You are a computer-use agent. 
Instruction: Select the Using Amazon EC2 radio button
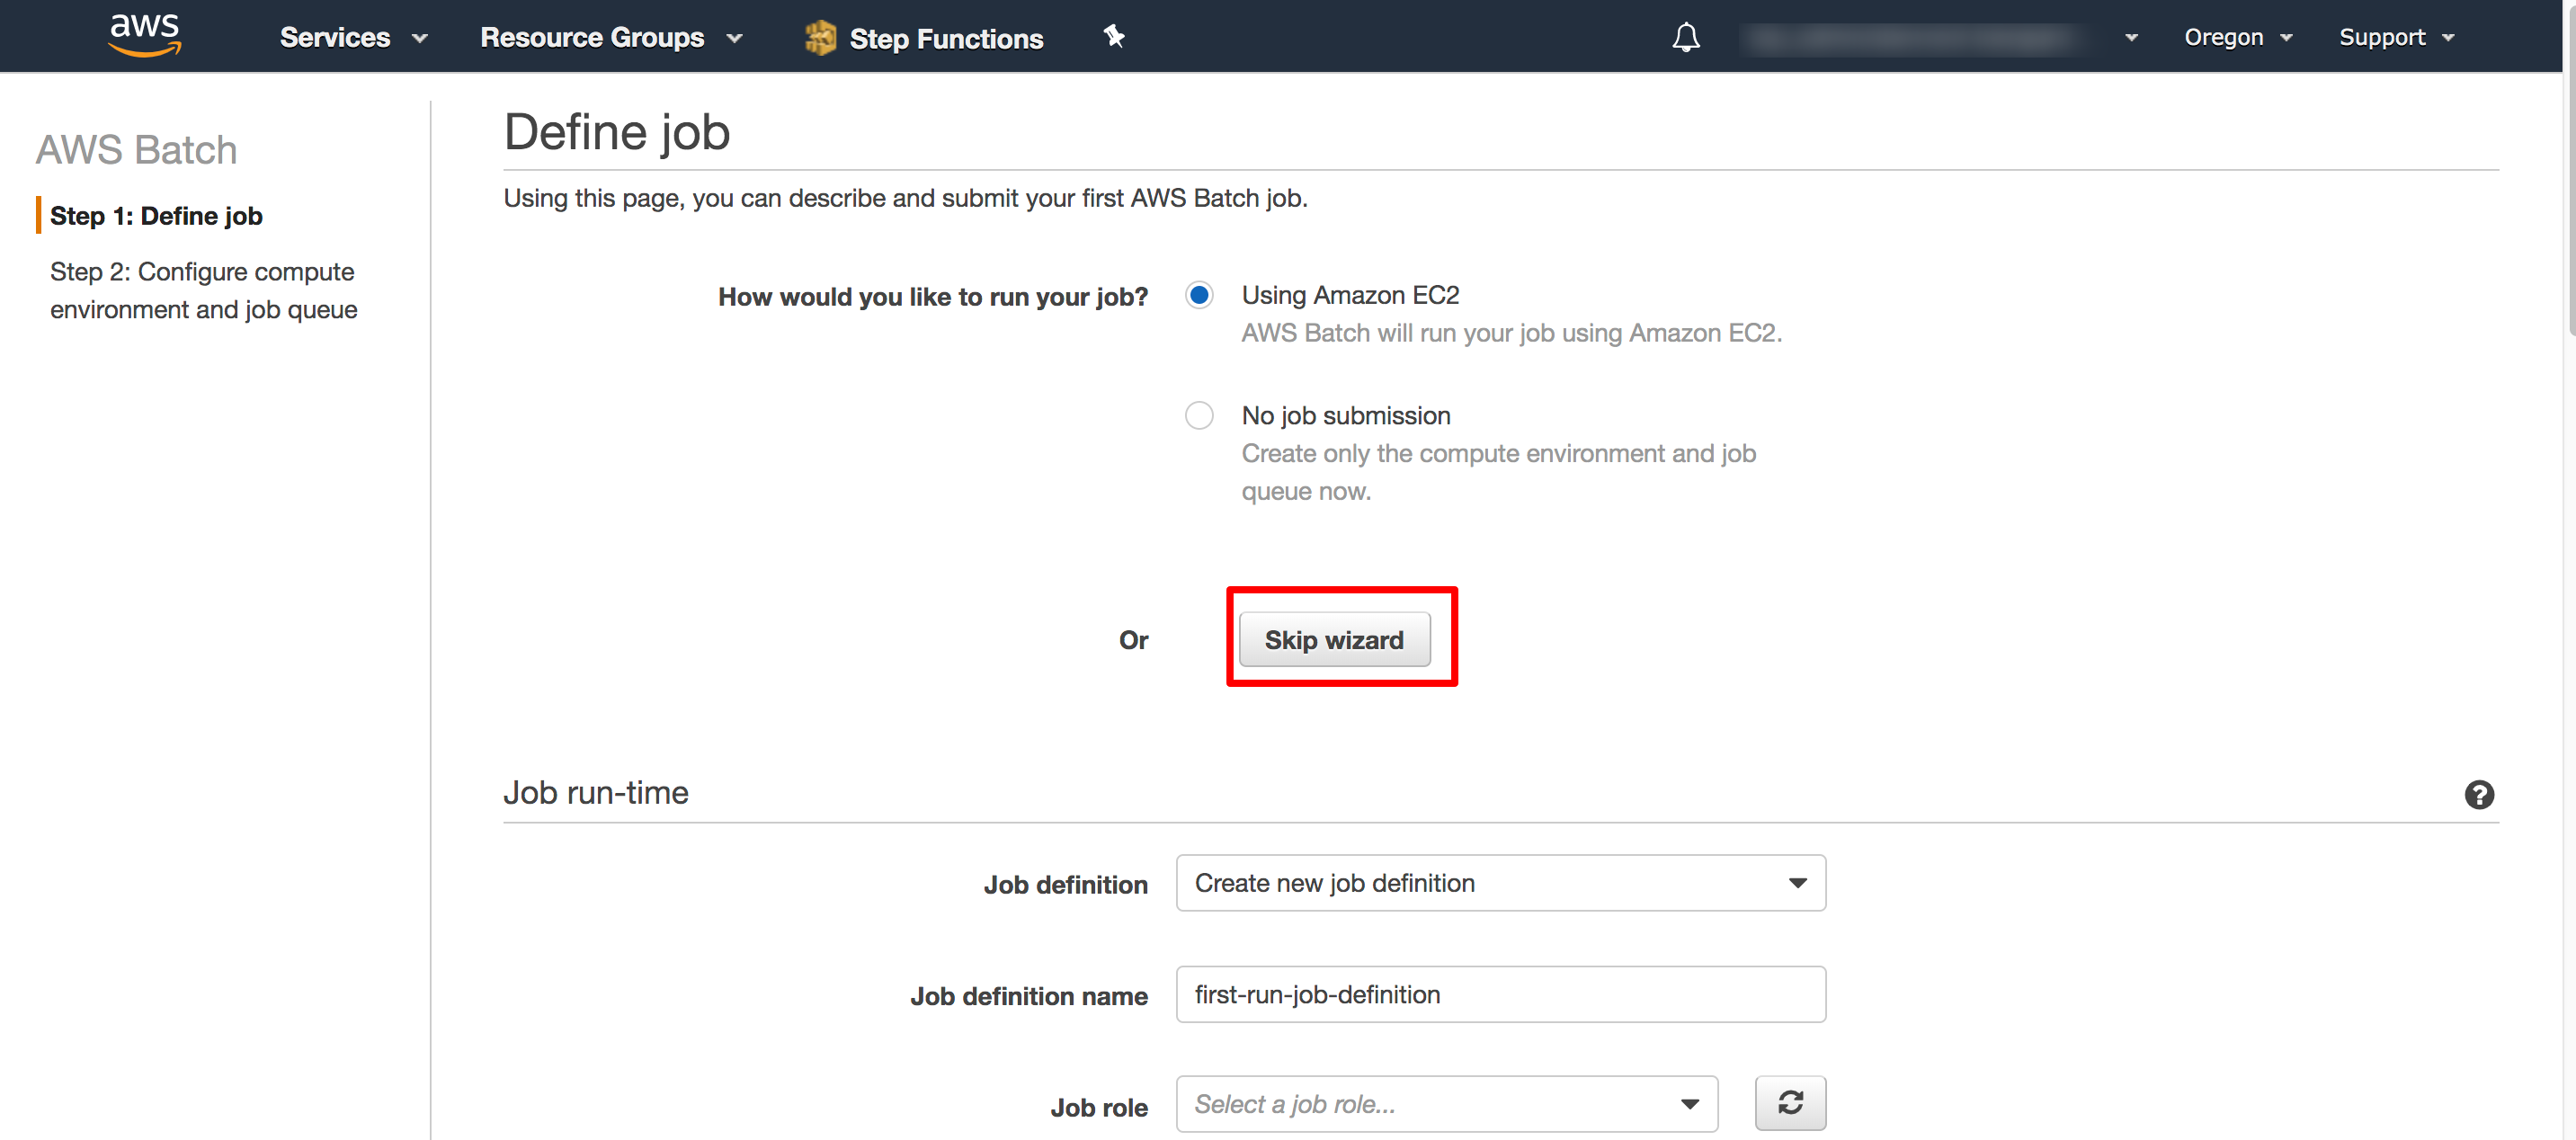point(1199,295)
